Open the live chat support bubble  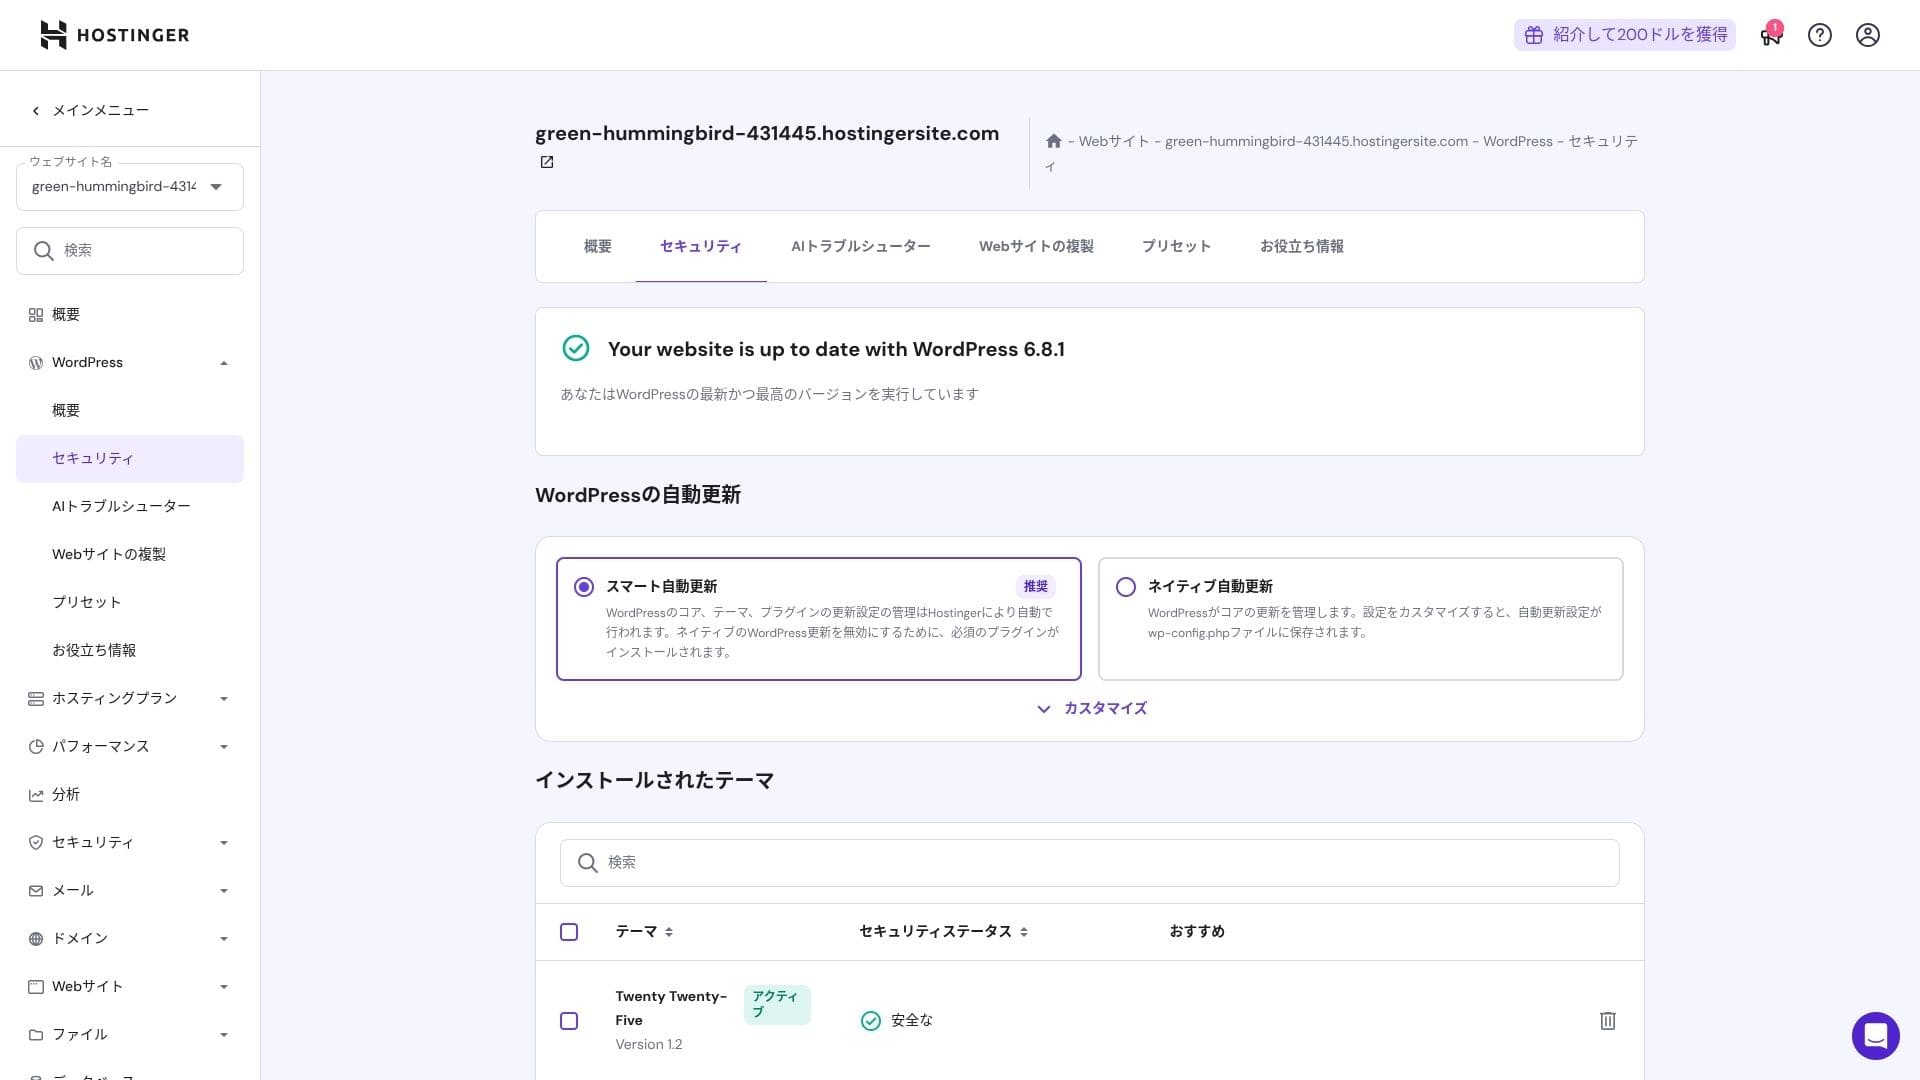[1876, 1035]
